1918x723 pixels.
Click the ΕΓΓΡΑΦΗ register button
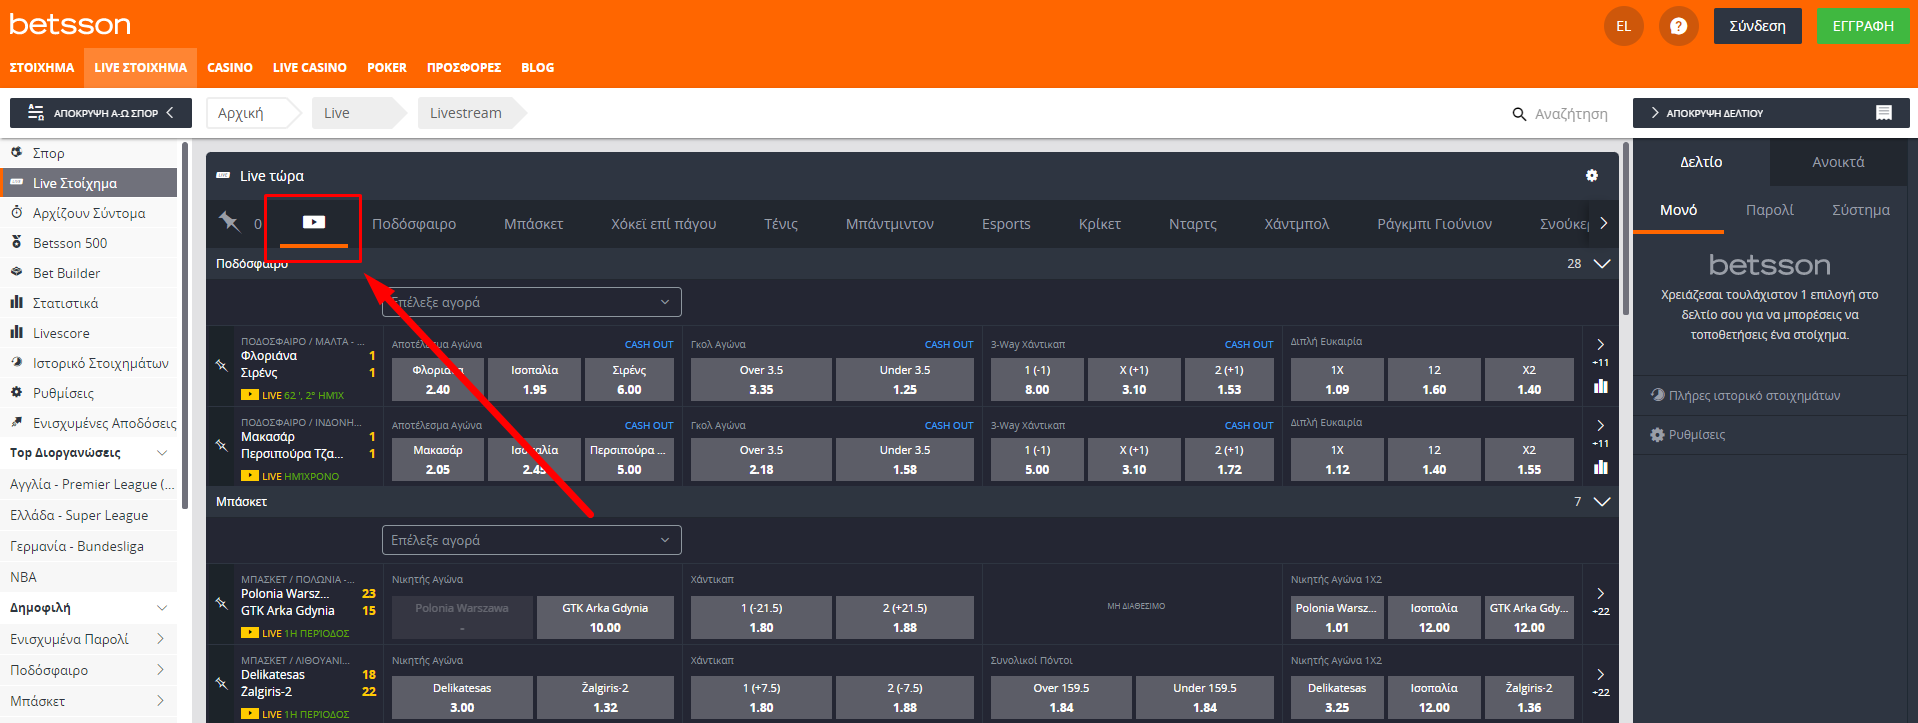1863,26
